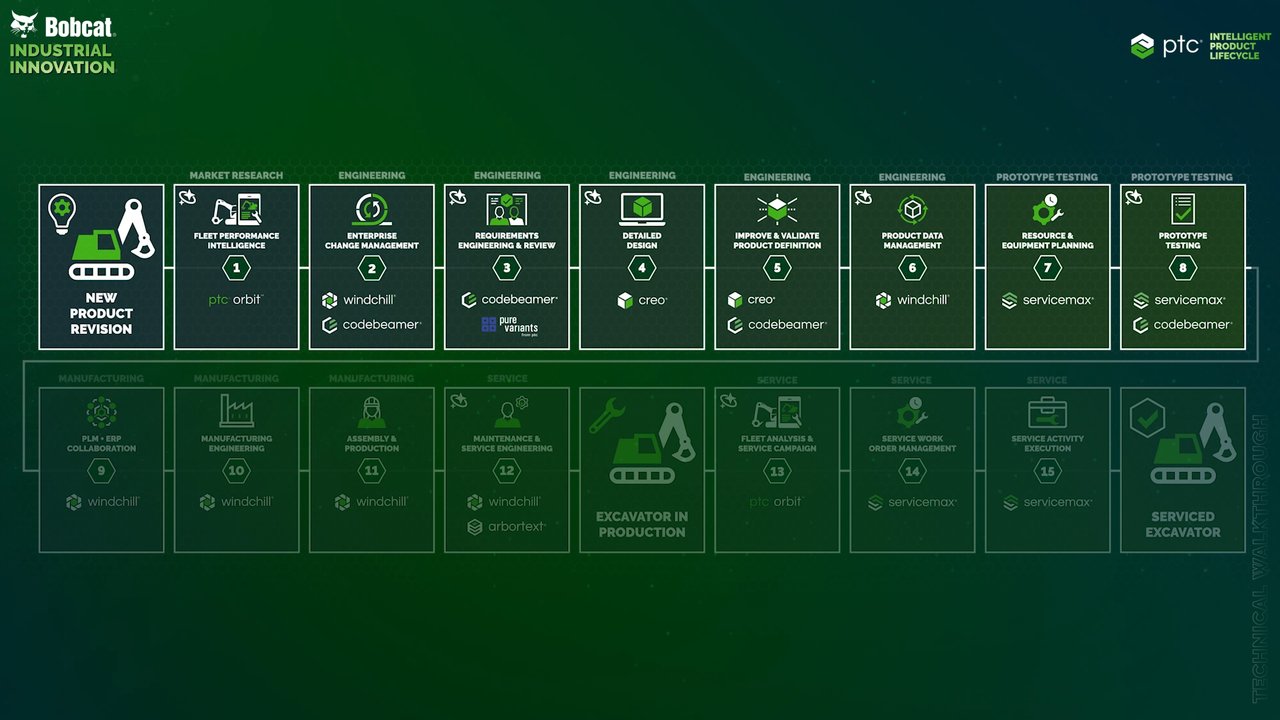Screen dimensions: 1280x720
Task: Choose step number 12 hexagon
Action: point(507,471)
